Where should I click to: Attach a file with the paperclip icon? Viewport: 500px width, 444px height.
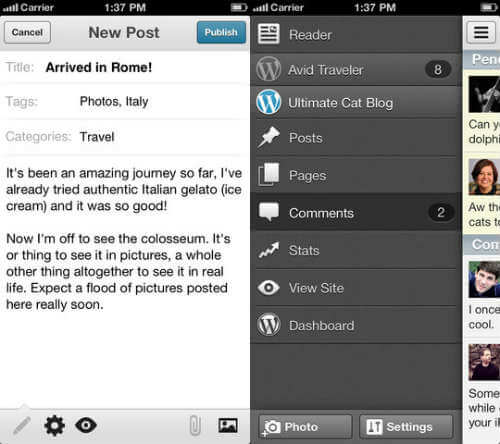(195, 426)
